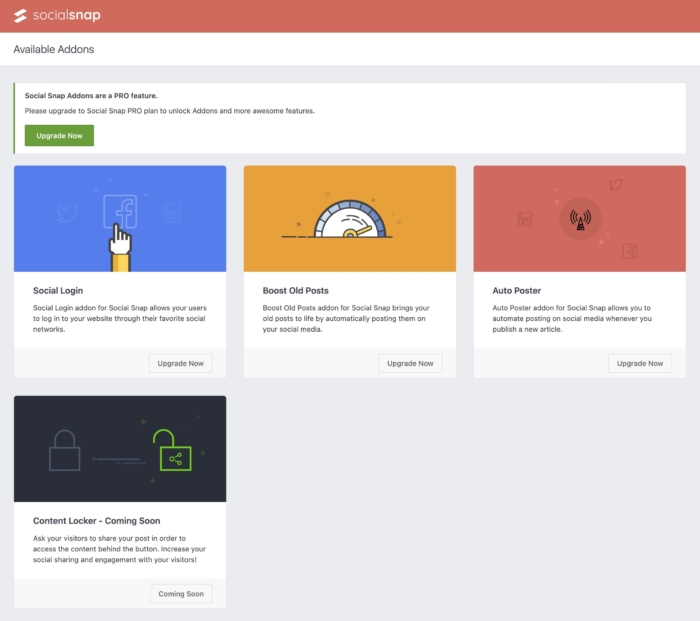Click the green Upgrade Now button

tap(59, 135)
